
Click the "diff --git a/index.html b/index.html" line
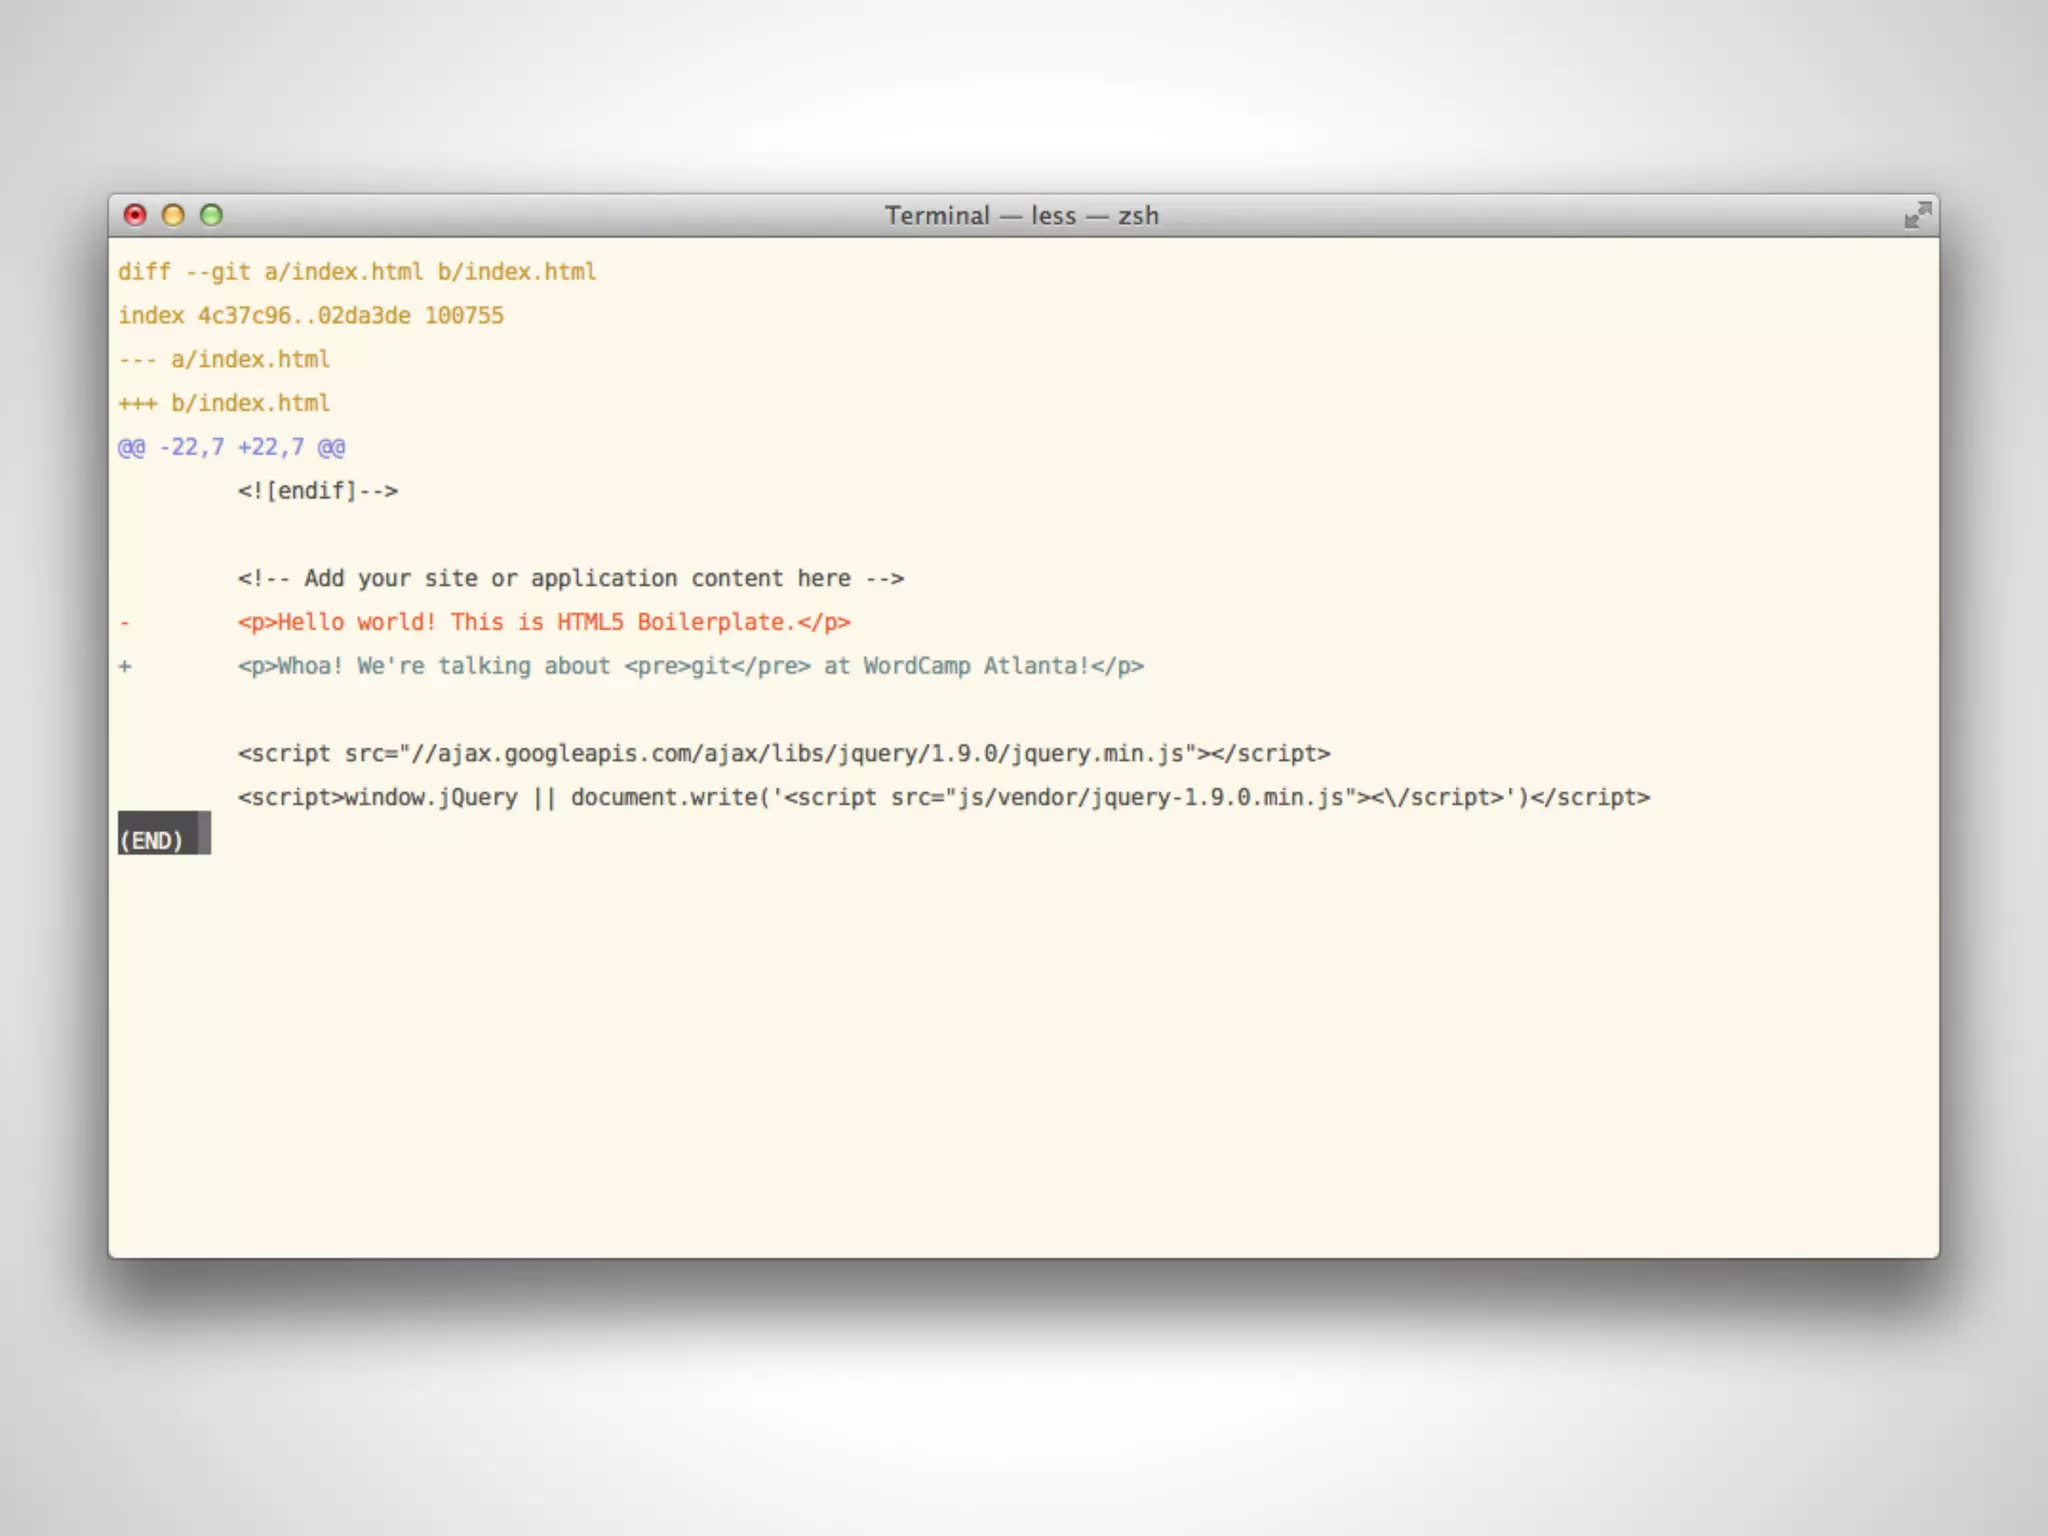coord(357,272)
